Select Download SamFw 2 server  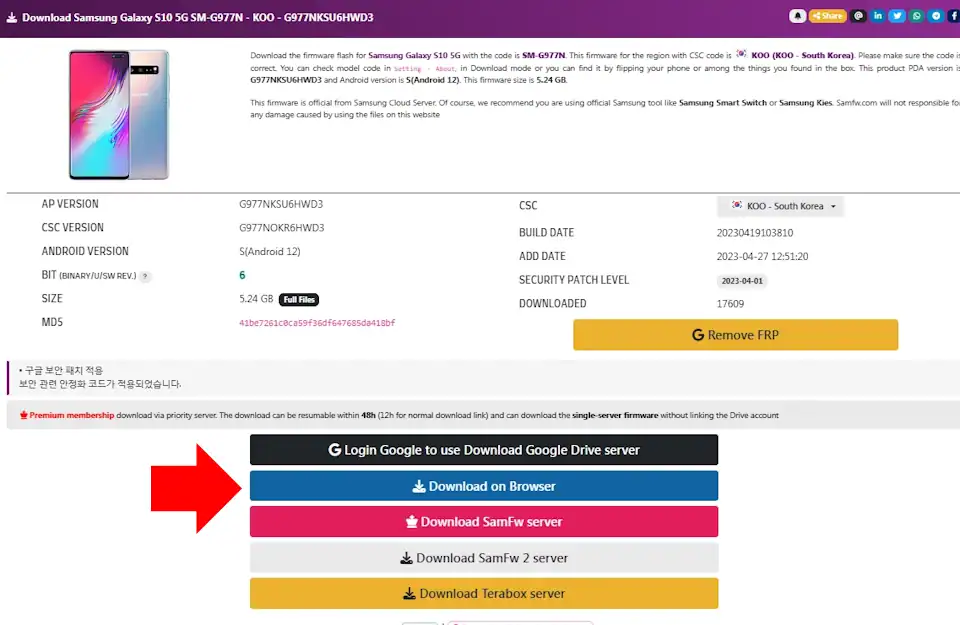click(x=484, y=558)
